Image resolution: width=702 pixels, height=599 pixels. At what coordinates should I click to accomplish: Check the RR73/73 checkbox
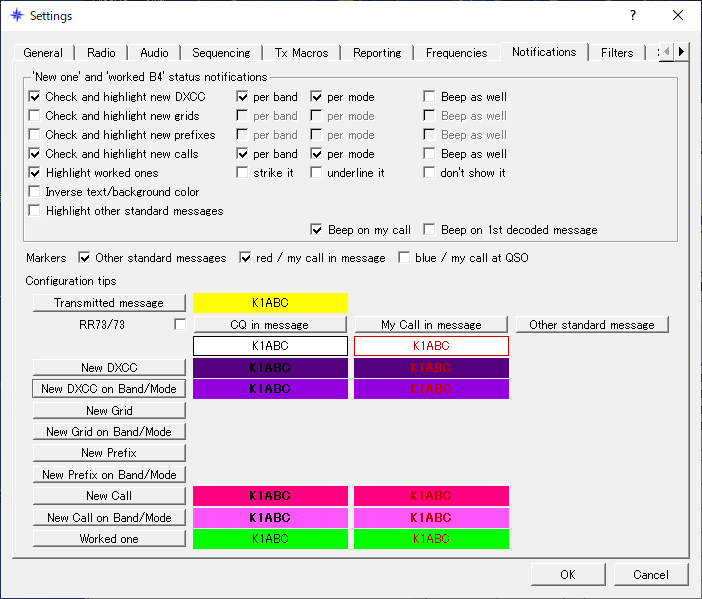[180, 325]
